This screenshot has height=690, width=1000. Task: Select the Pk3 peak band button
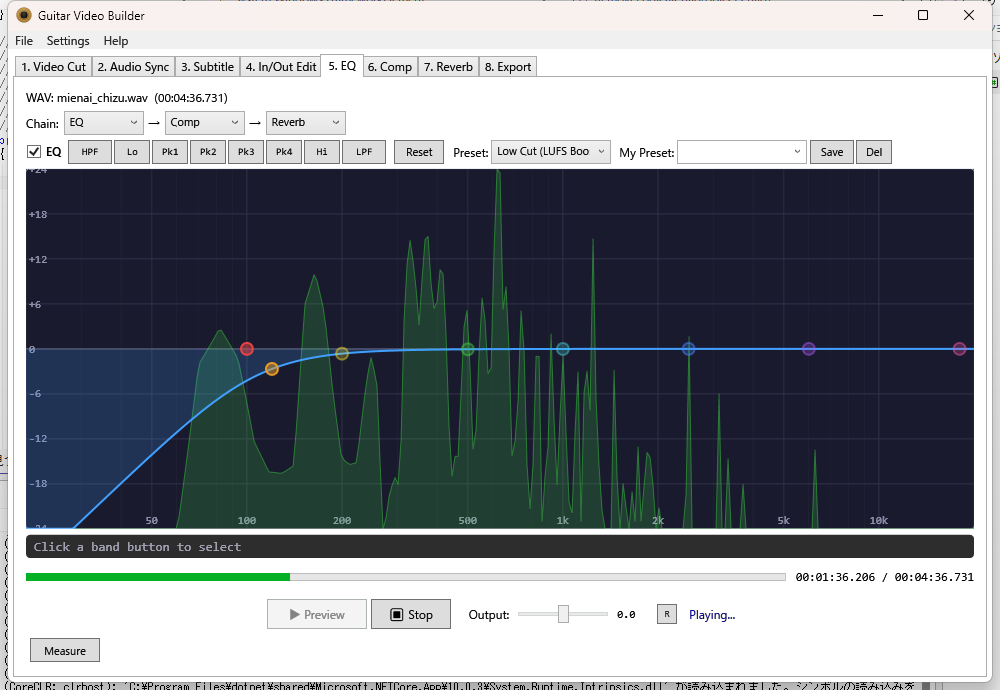(246, 152)
